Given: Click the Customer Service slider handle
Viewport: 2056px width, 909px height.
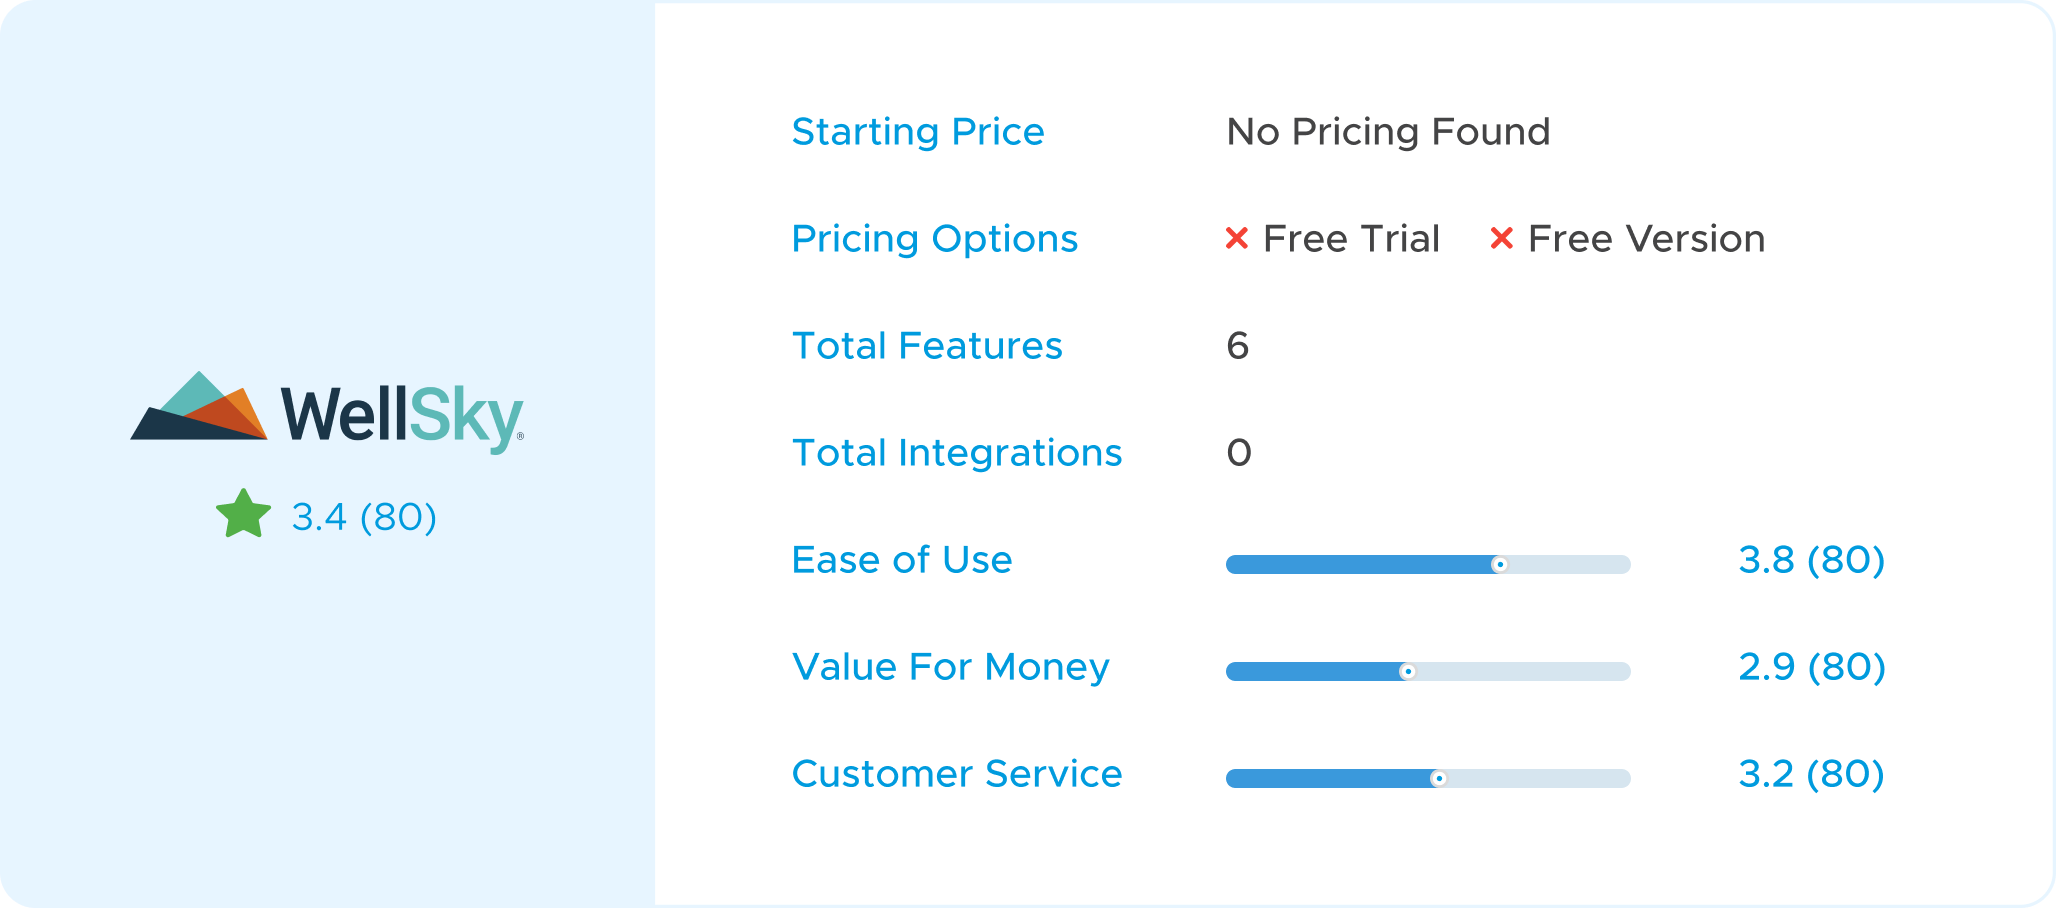Looking at the screenshot, I should [1438, 779].
